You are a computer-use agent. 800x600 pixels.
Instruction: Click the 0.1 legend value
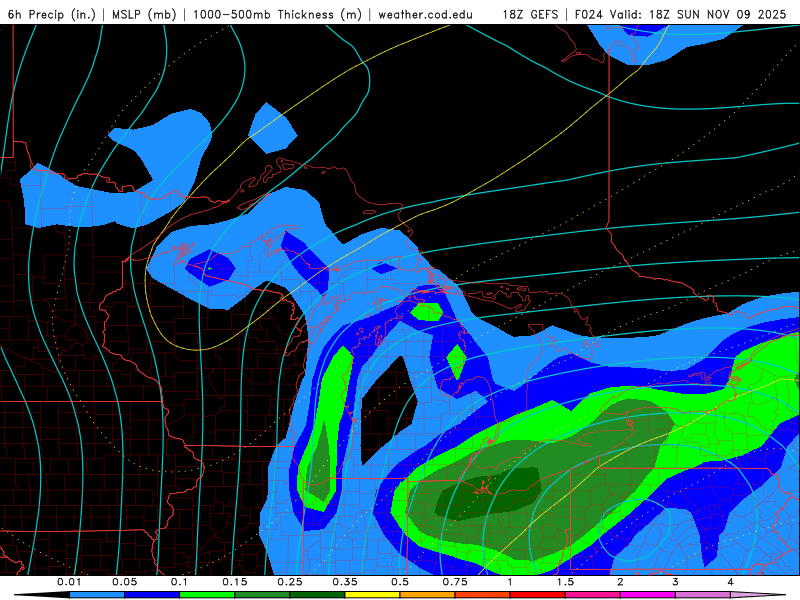click(179, 582)
